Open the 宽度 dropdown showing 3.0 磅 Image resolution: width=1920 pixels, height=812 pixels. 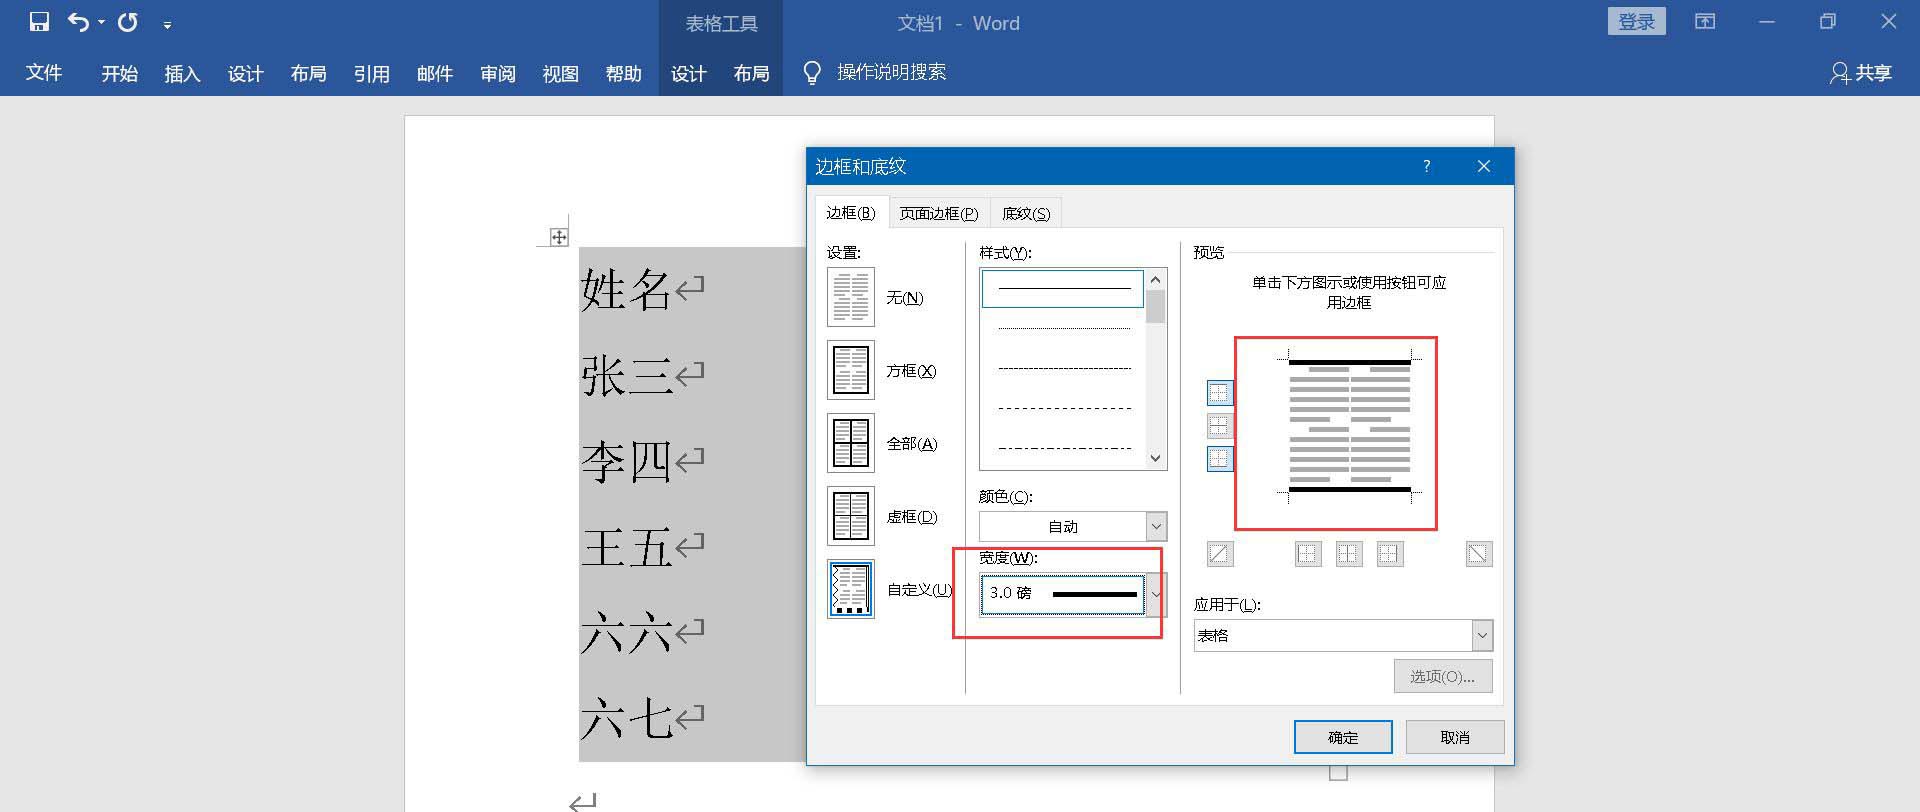click(x=1073, y=593)
